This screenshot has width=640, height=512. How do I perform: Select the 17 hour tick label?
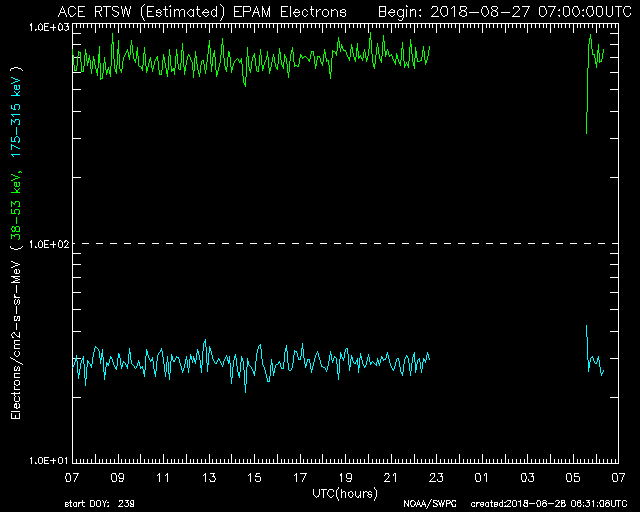(300, 478)
